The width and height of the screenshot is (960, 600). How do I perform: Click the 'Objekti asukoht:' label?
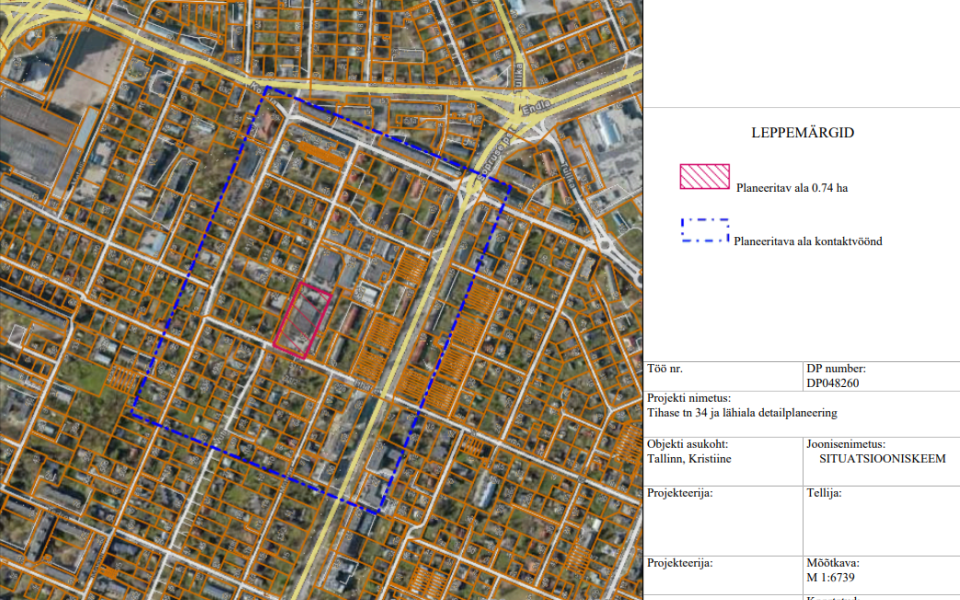click(688, 444)
